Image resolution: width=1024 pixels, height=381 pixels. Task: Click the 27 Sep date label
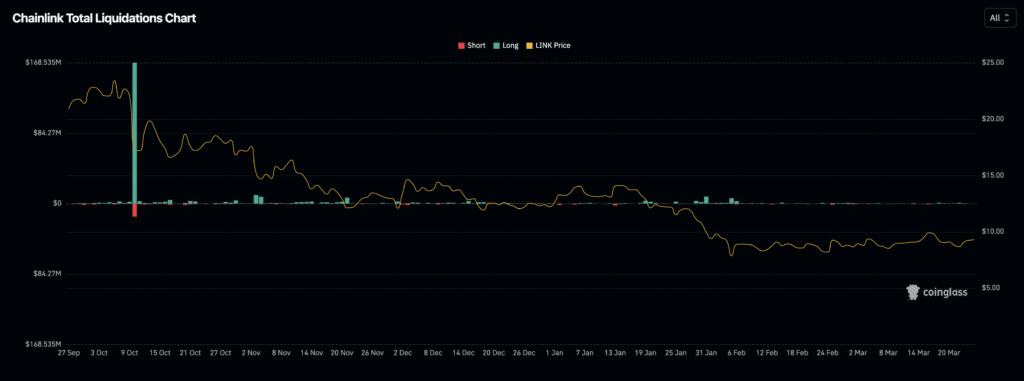click(x=69, y=353)
